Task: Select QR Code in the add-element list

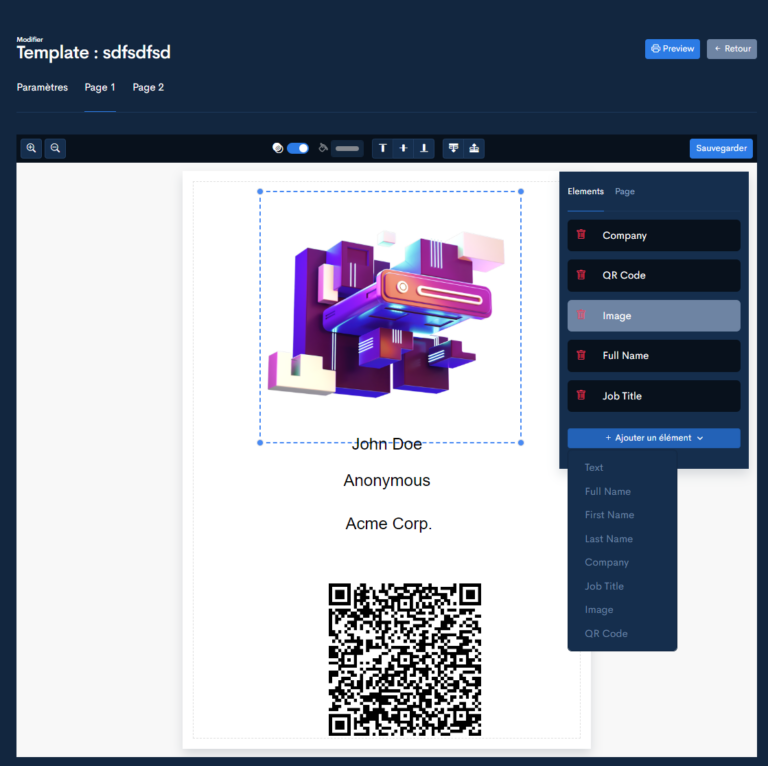Action: pos(606,634)
